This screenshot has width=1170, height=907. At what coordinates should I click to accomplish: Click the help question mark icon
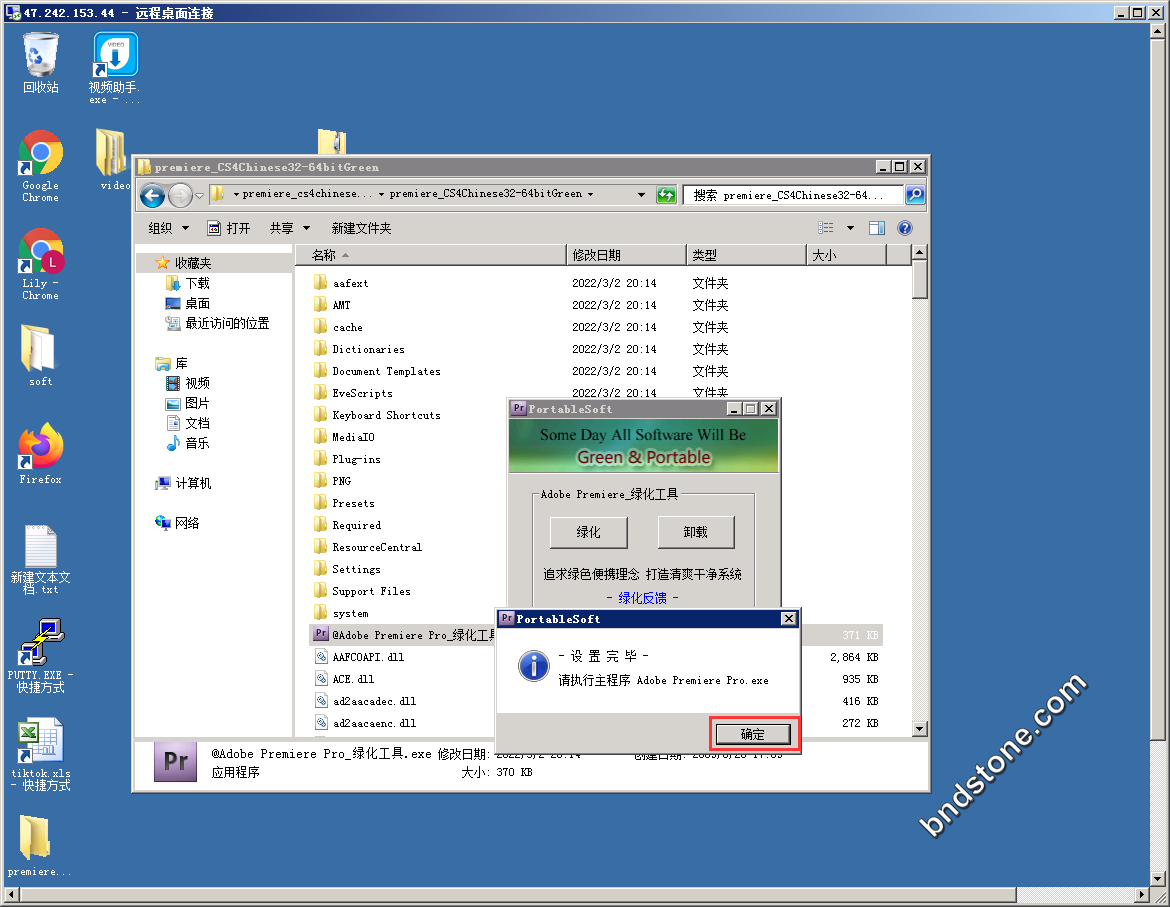coord(904,228)
